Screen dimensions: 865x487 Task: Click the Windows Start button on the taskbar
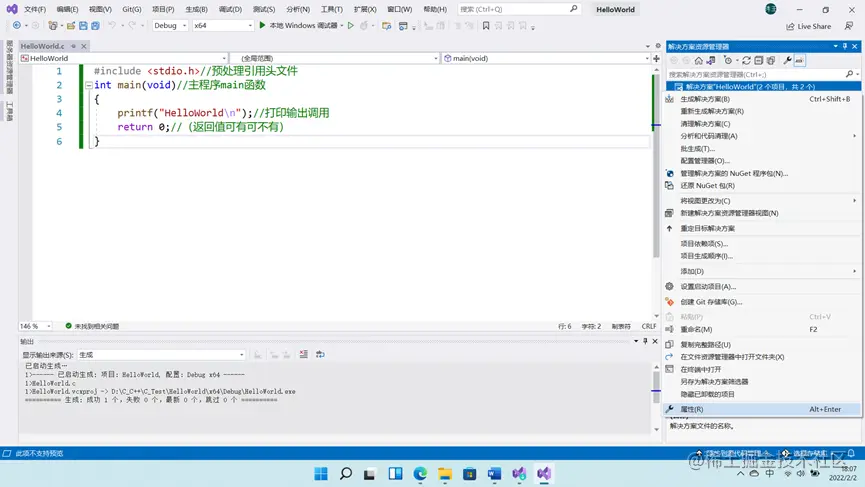321,473
